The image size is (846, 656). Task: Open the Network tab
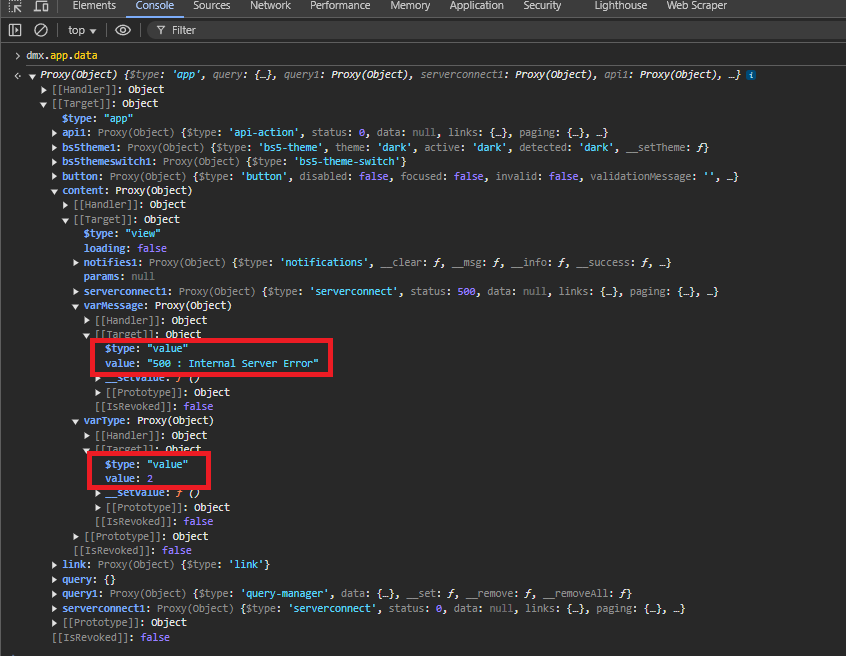coord(270,6)
